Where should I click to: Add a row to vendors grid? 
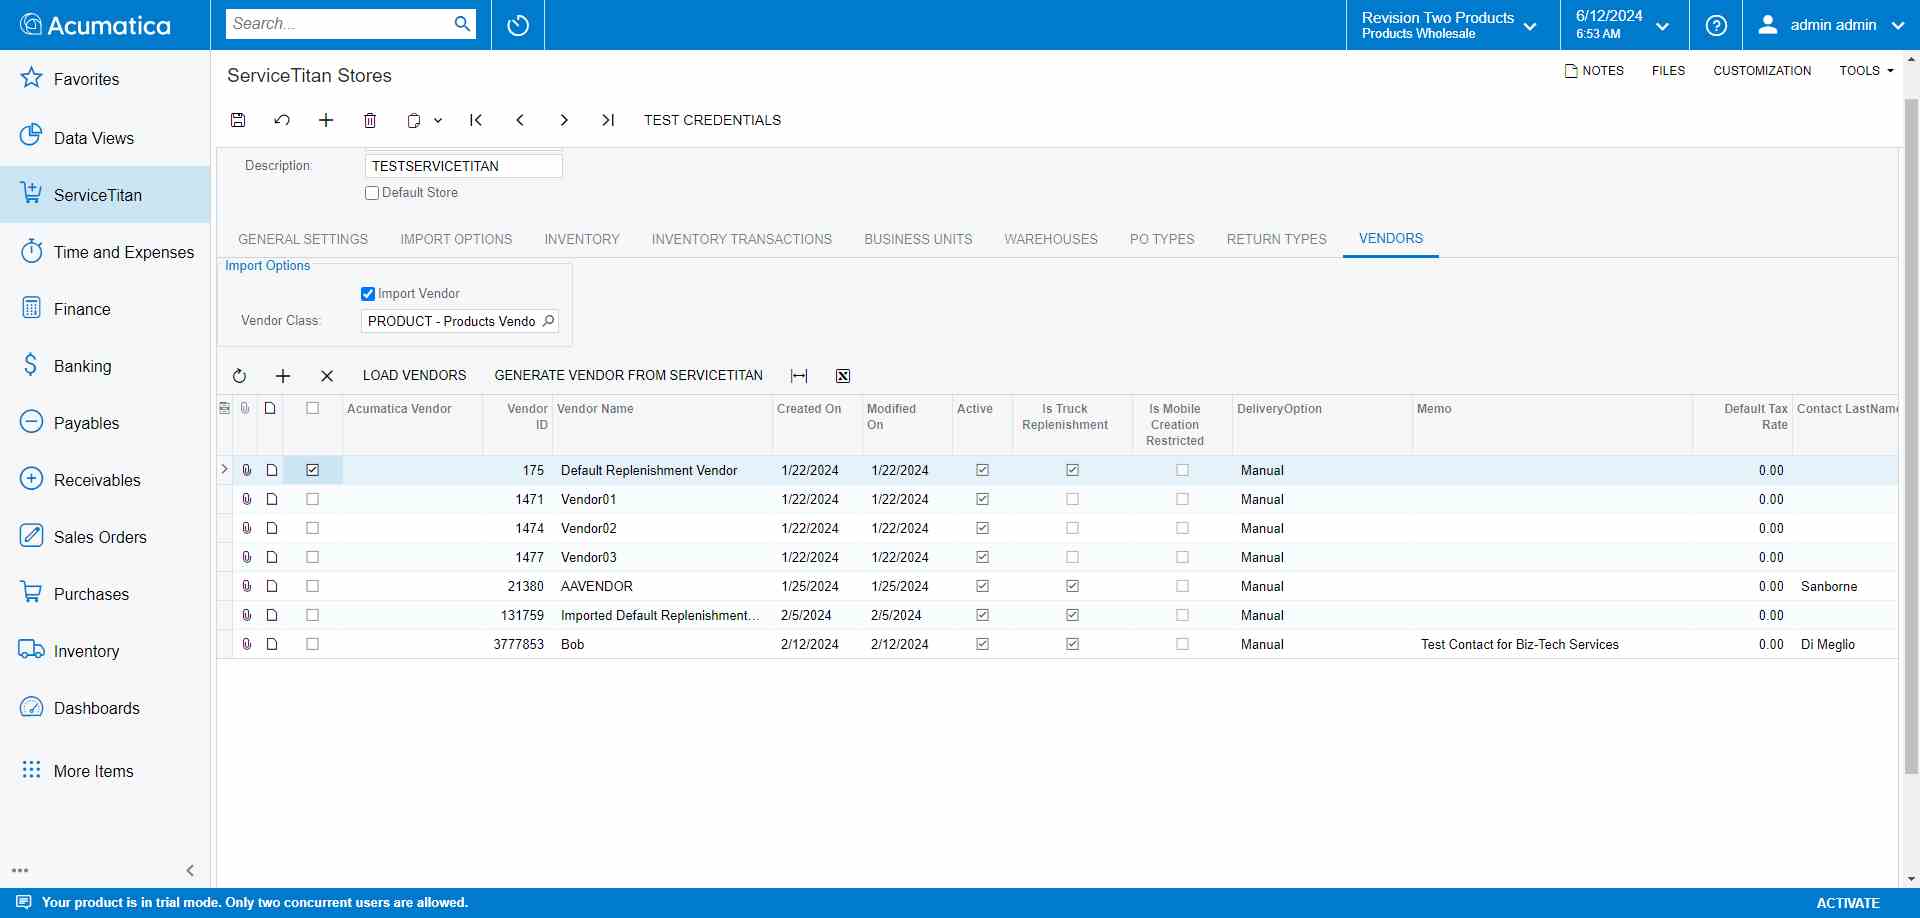(283, 376)
